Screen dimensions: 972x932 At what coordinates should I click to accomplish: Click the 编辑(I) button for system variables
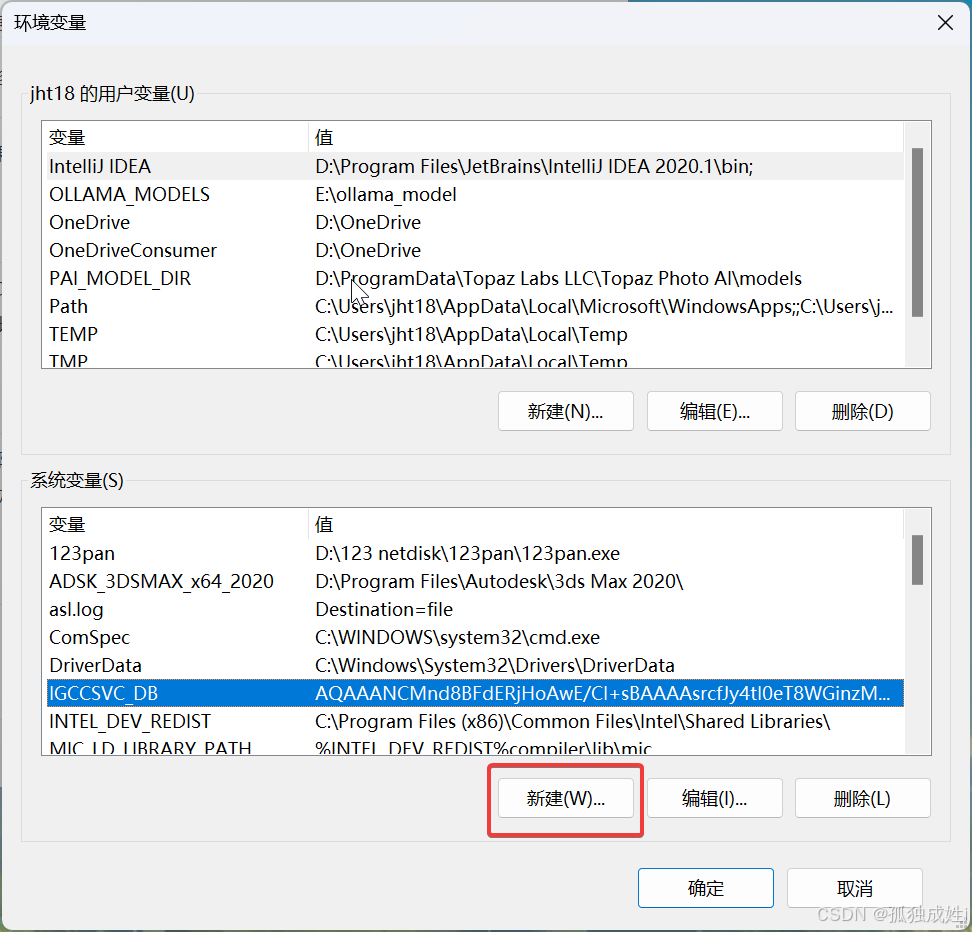click(714, 797)
